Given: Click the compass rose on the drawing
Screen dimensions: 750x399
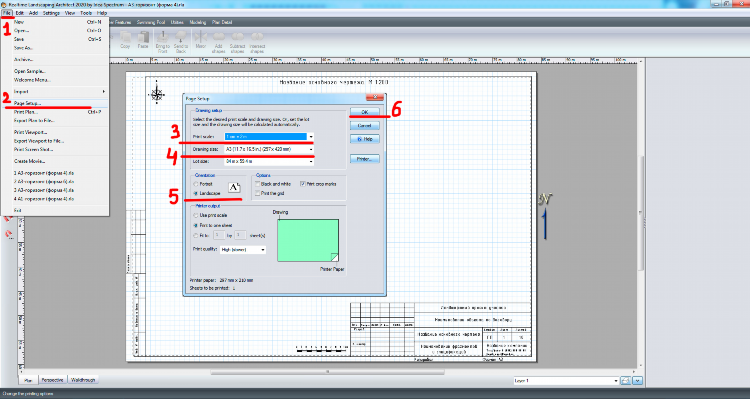Looking at the screenshot, I should [157, 94].
